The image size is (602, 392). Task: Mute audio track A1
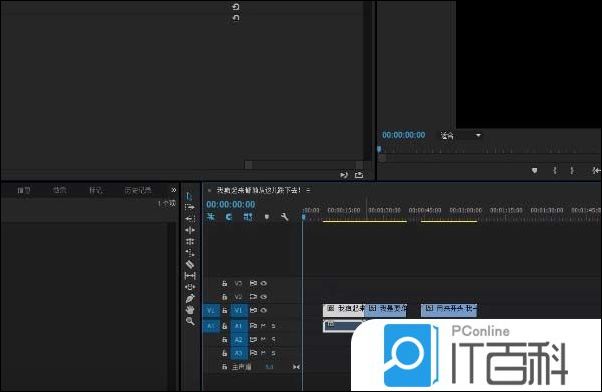coord(263,326)
